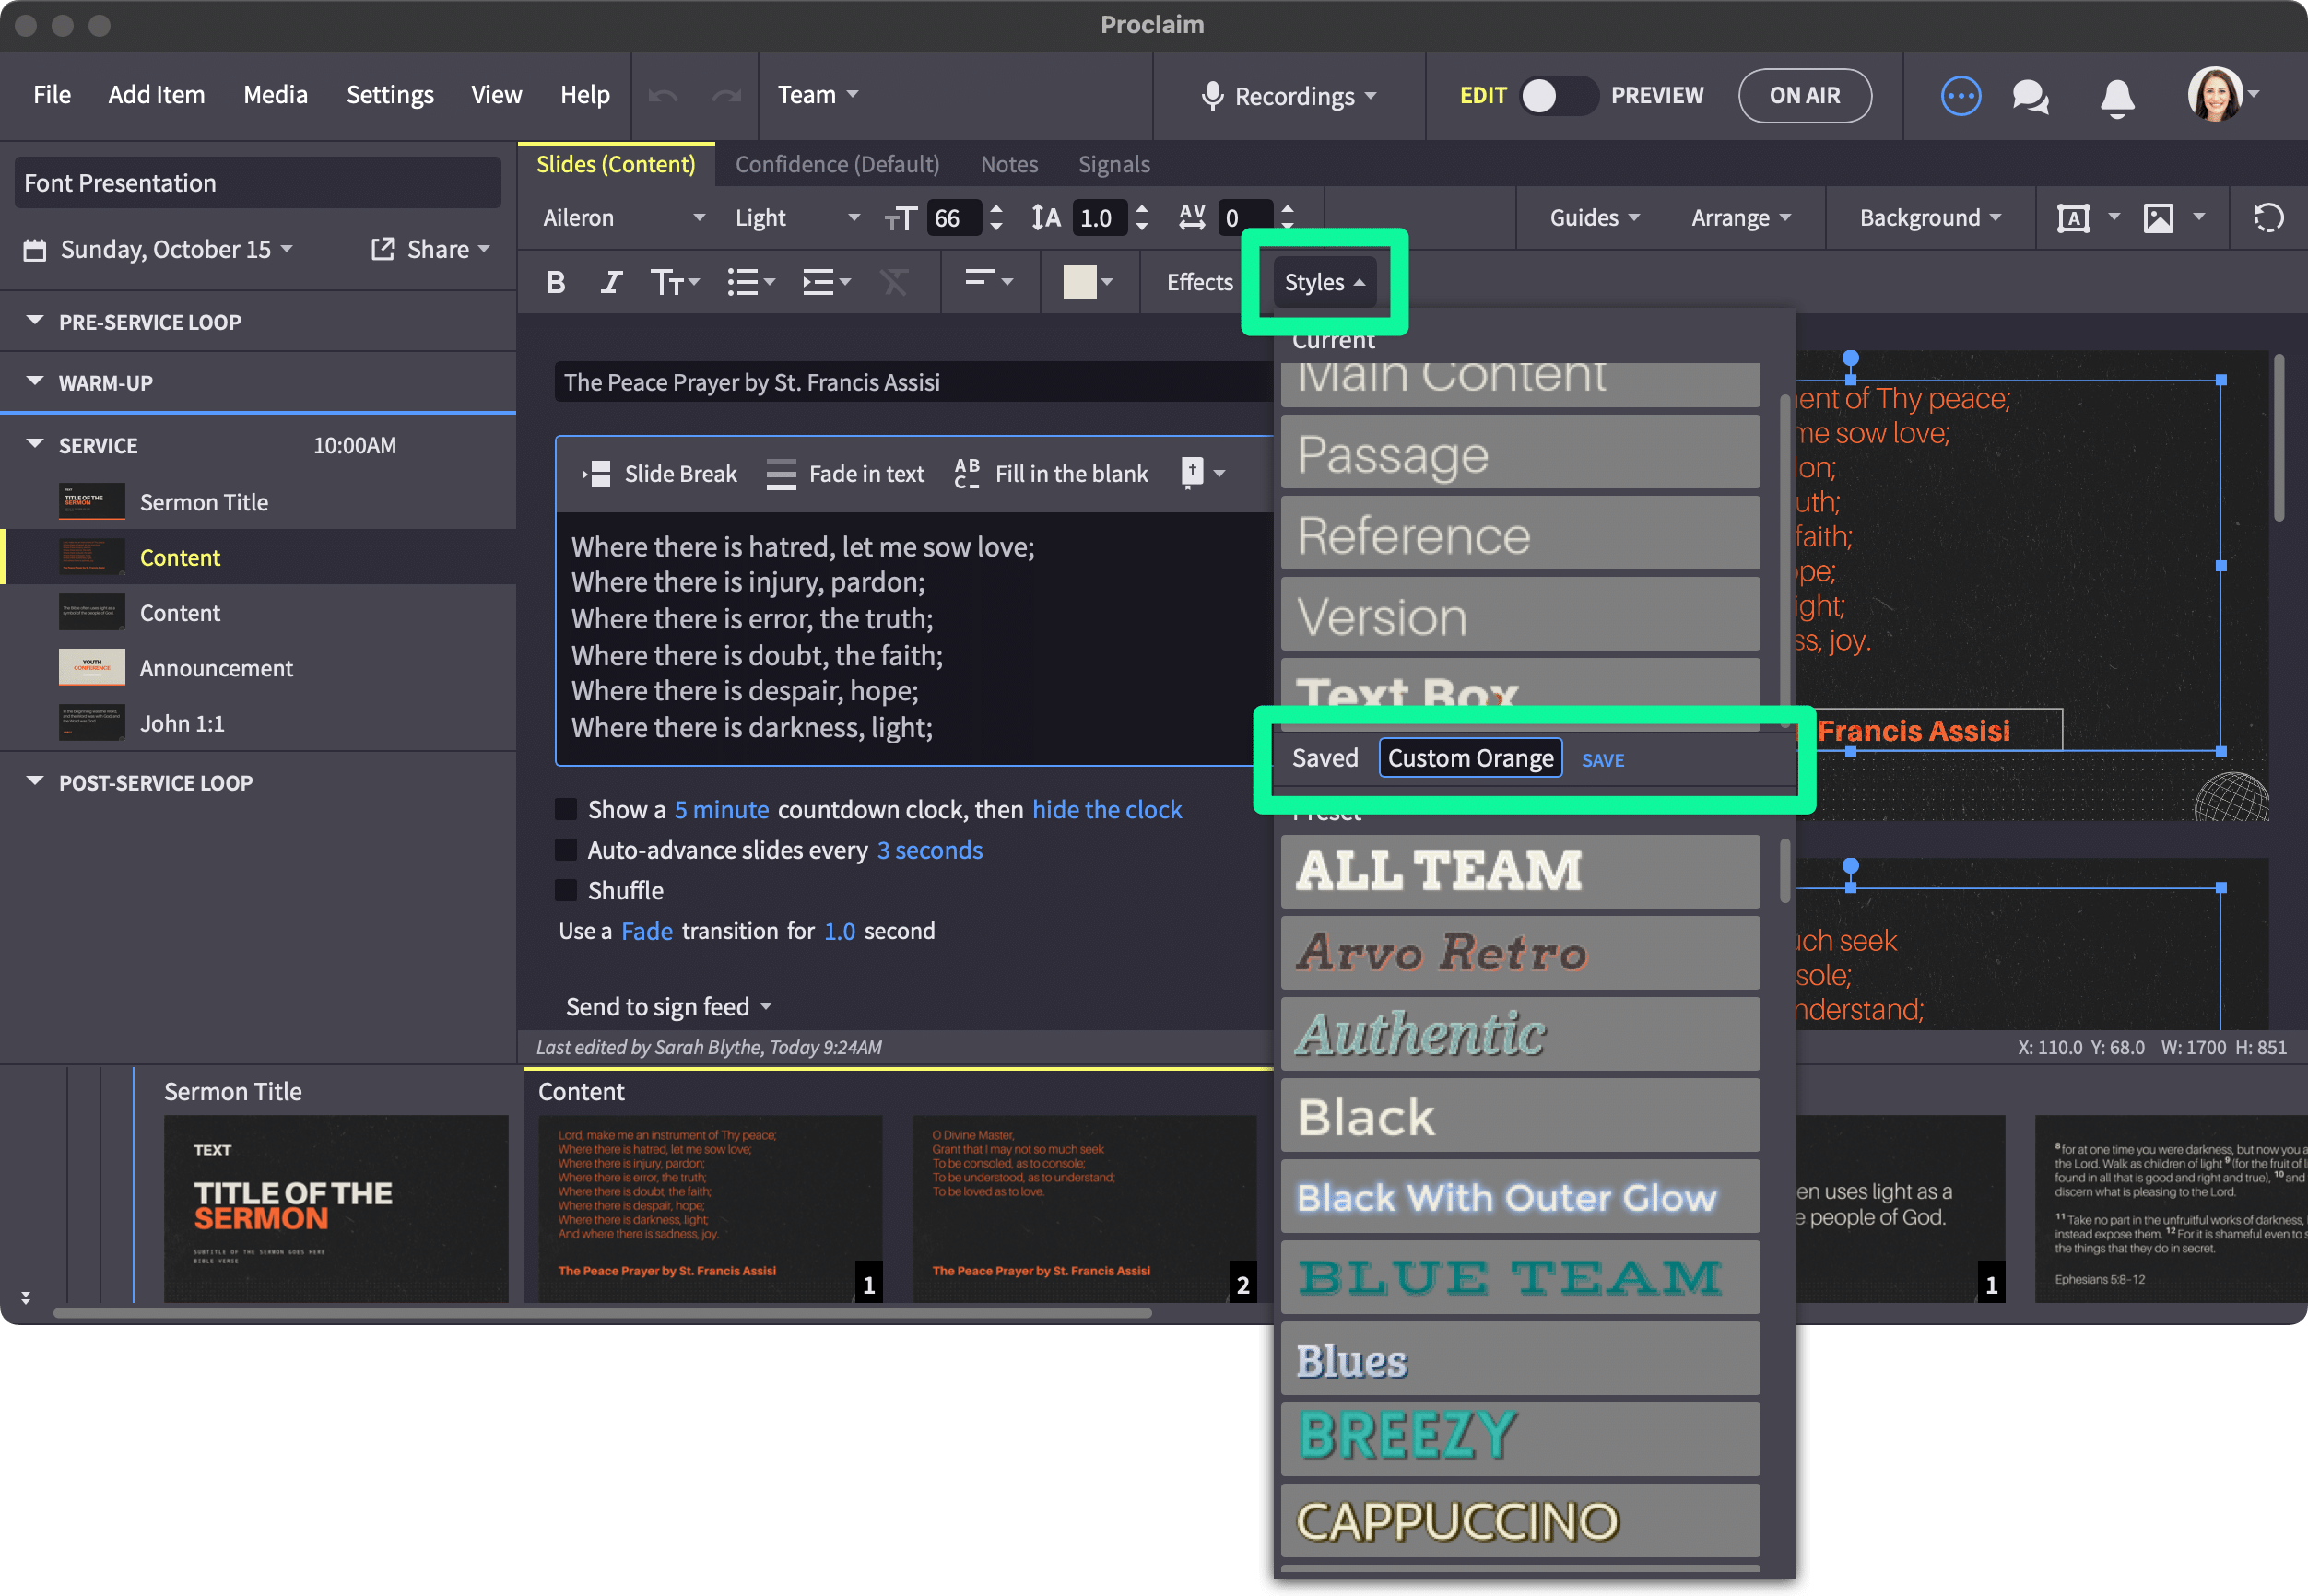
Task: Click SAVE next to Custom Orange
Action: pyautogui.click(x=1602, y=760)
